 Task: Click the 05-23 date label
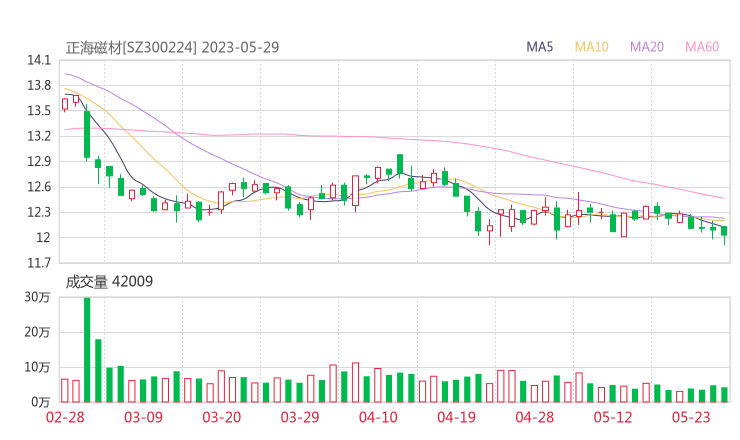tap(691, 417)
